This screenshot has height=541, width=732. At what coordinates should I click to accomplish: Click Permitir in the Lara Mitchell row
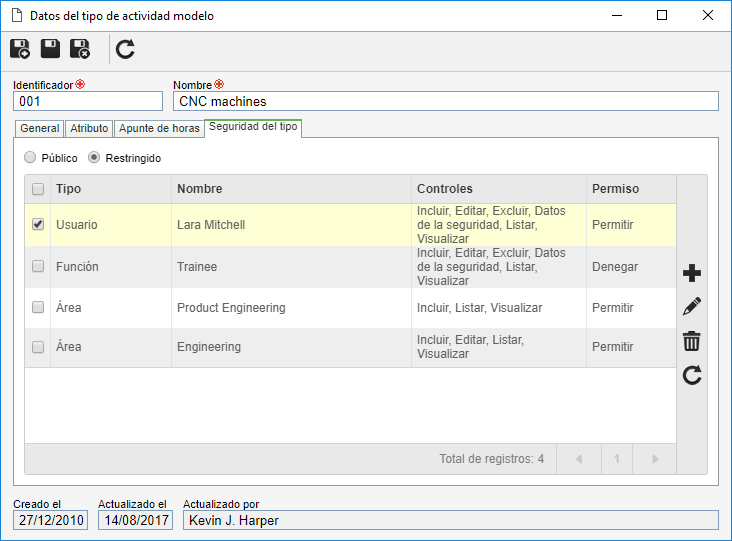pyautogui.click(x=612, y=225)
